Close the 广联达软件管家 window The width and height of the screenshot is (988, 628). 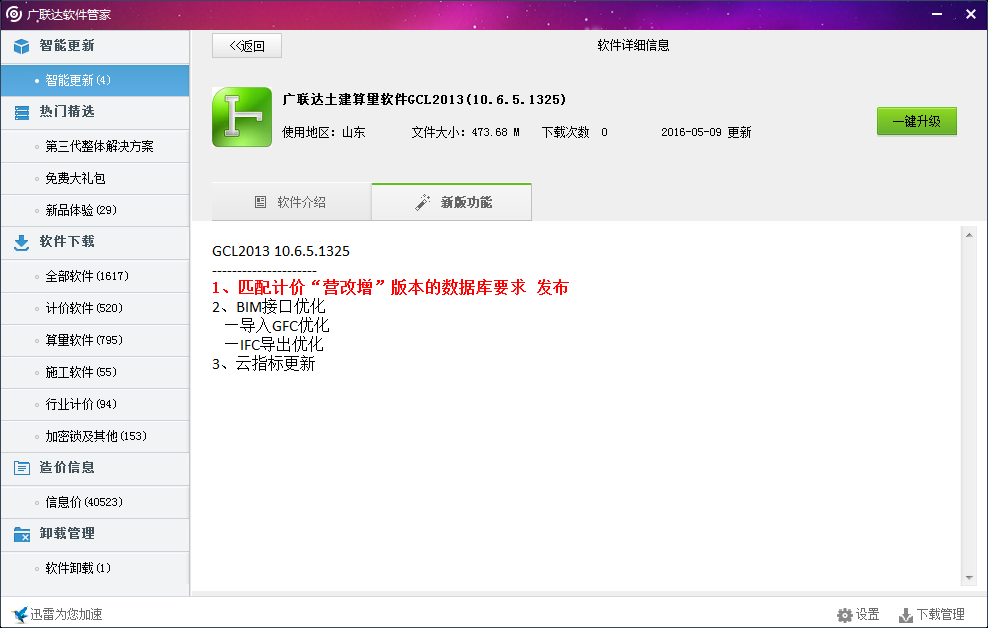(x=971, y=14)
